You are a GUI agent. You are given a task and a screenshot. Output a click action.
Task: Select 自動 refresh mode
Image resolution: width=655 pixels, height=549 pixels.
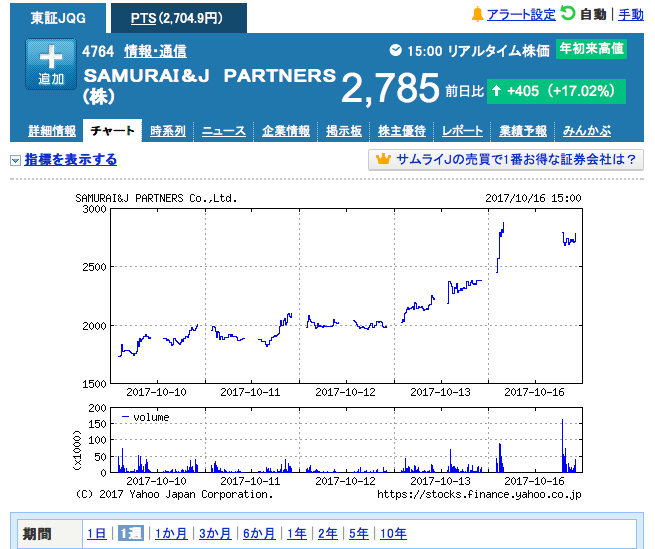tap(593, 15)
